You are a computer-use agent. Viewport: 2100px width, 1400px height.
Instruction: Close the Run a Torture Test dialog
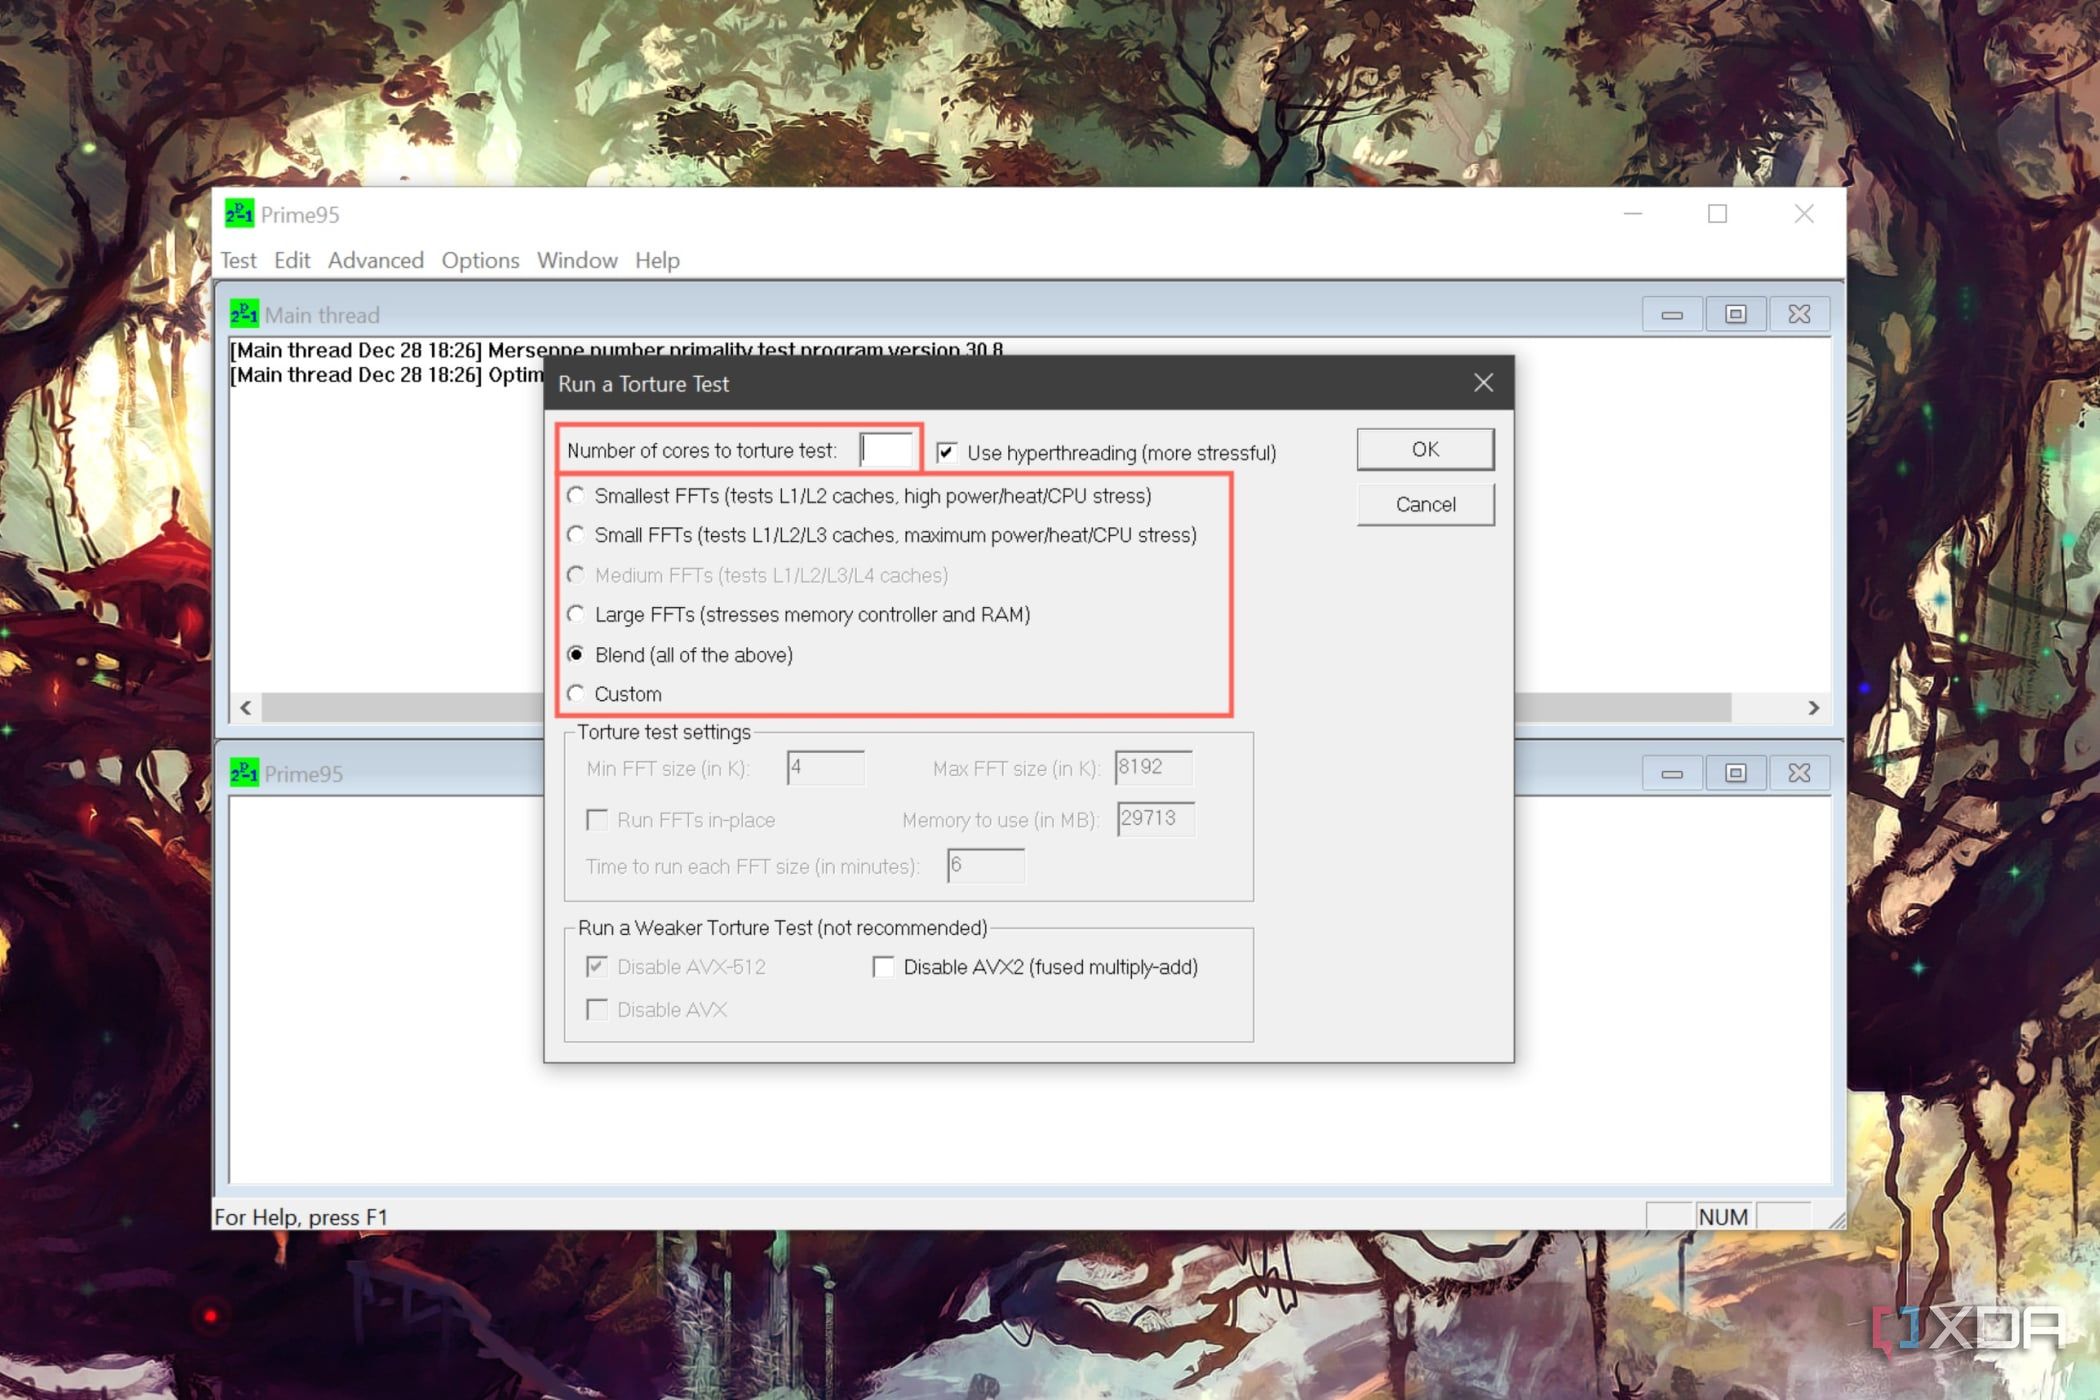[x=1483, y=383]
